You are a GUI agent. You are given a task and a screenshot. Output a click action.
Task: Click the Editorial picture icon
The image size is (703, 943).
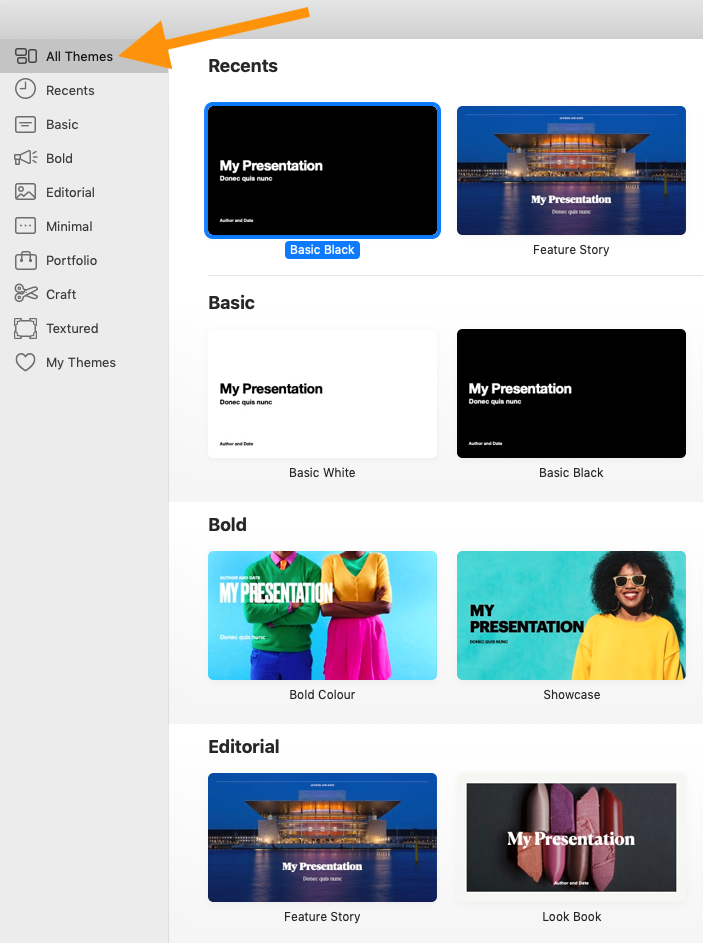tap(25, 192)
